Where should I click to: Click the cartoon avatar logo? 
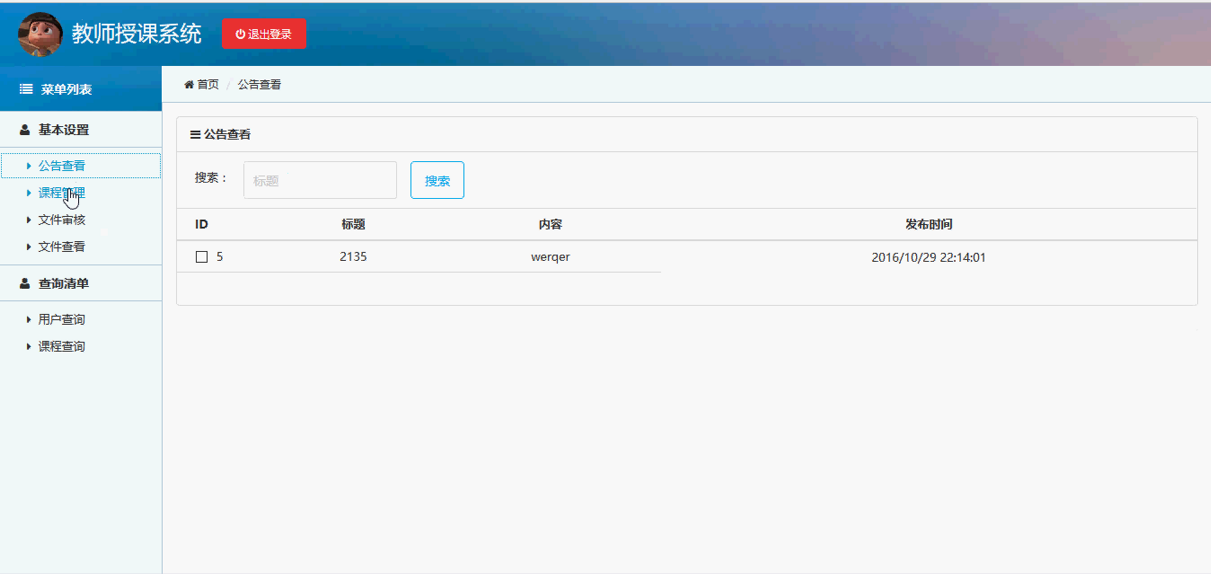40,34
